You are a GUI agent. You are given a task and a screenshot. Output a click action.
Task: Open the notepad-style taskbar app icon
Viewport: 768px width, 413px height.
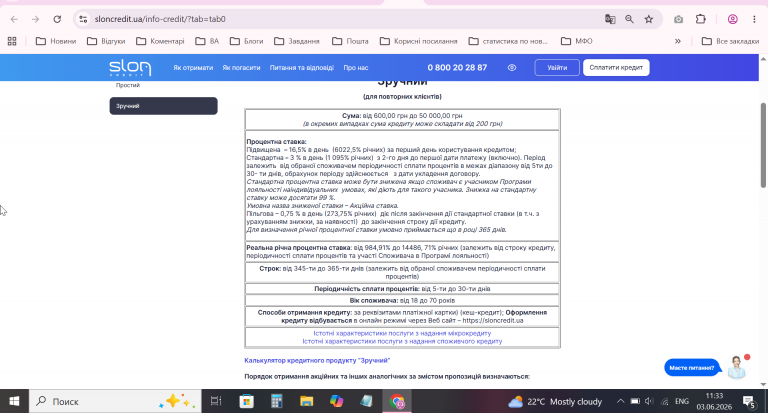(366, 402)
